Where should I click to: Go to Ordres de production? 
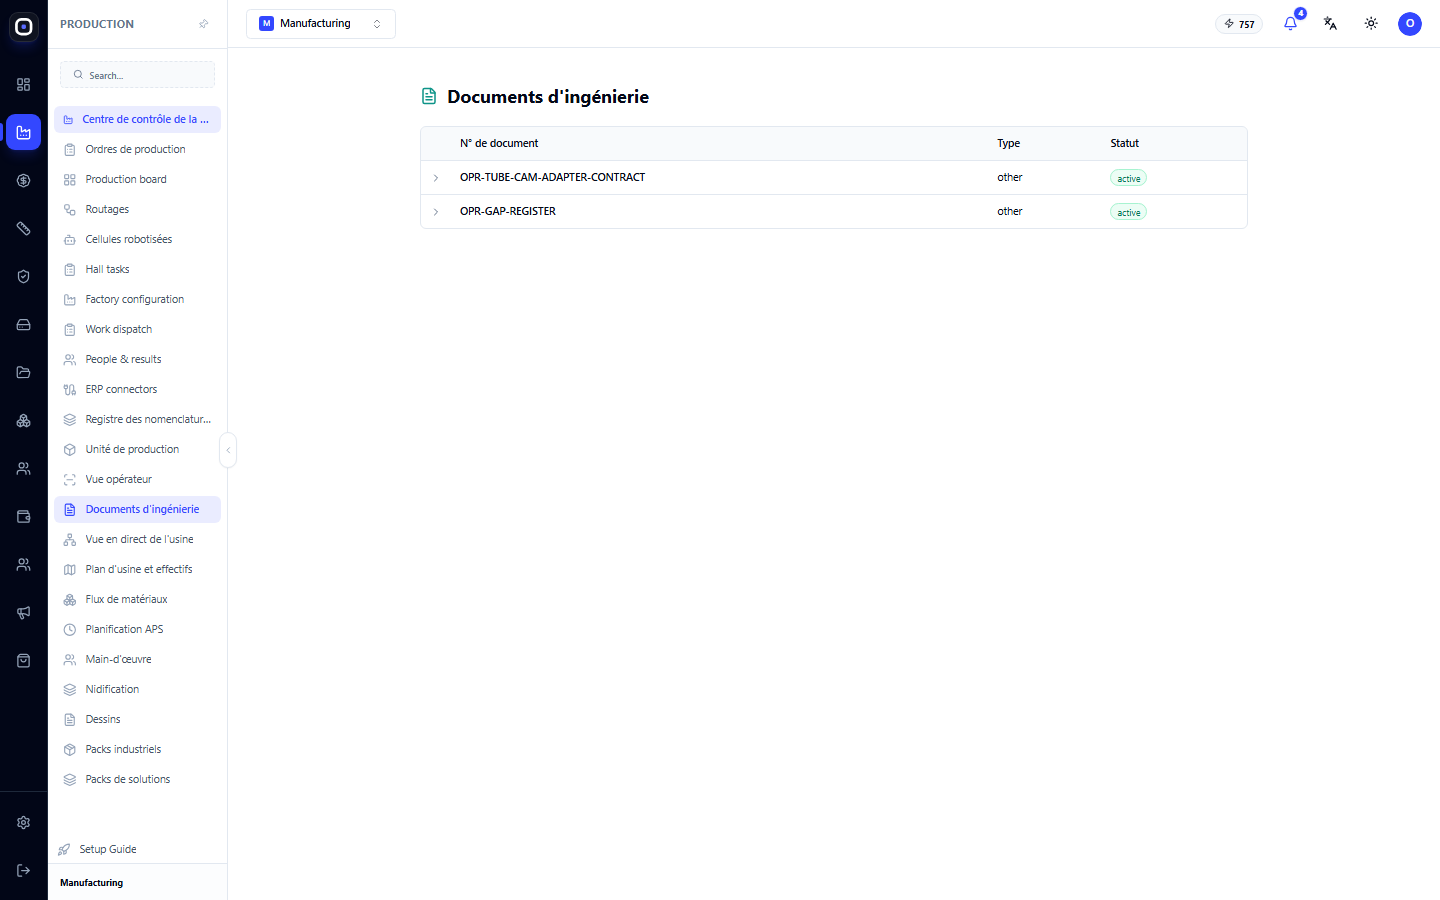[137, 149]
